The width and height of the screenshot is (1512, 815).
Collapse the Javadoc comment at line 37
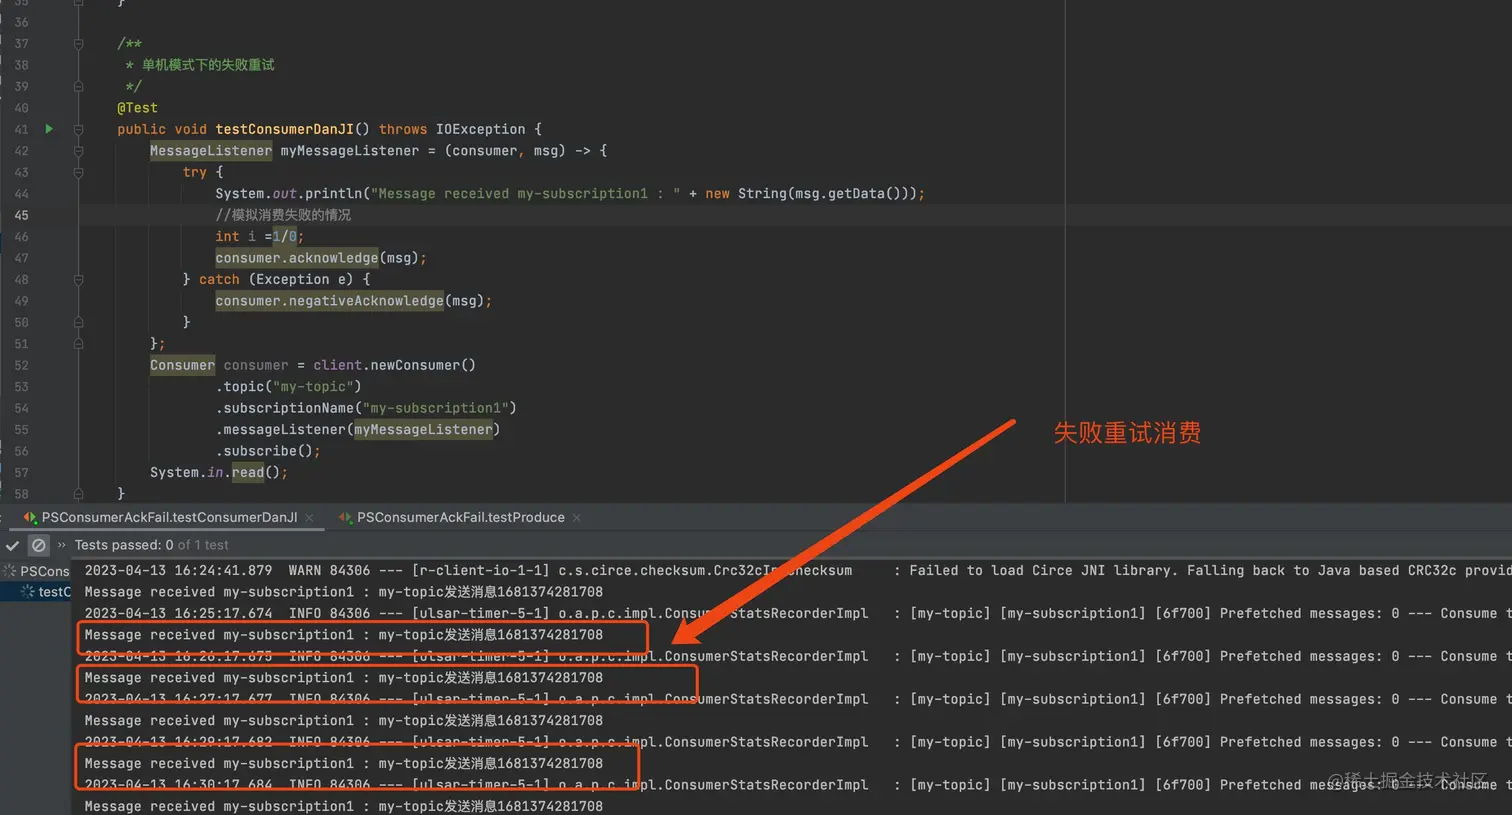[78, 44]
